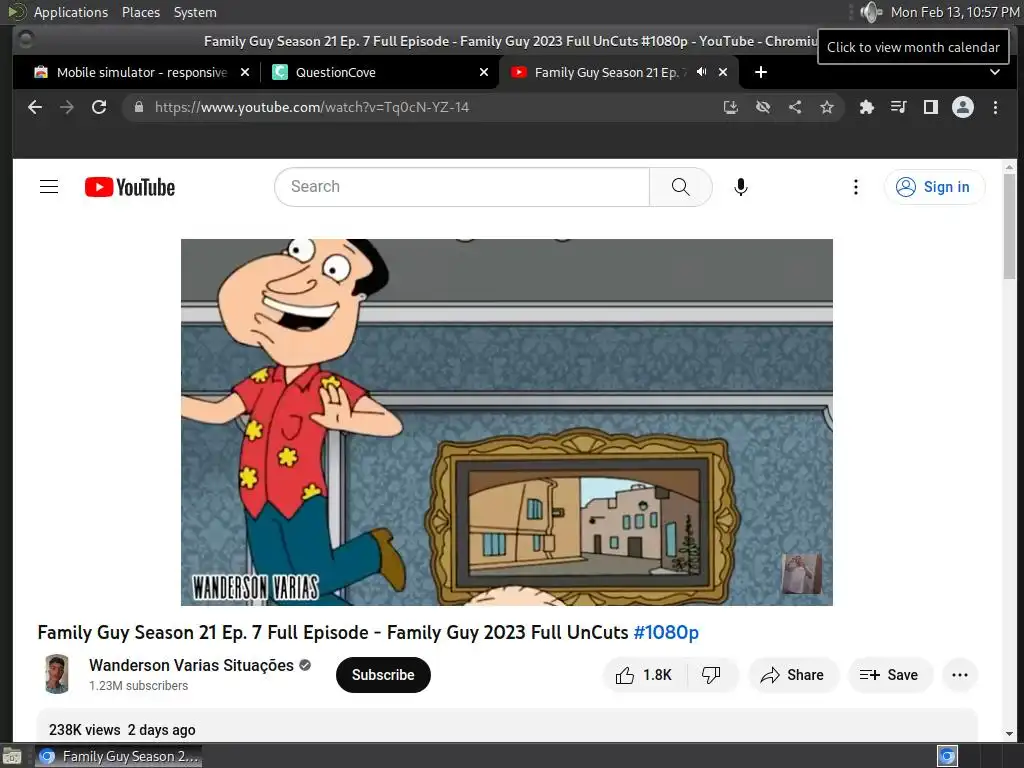
Task: Close the QuestionCove tab
Action: pyautogui.click(x=484, y=72)
